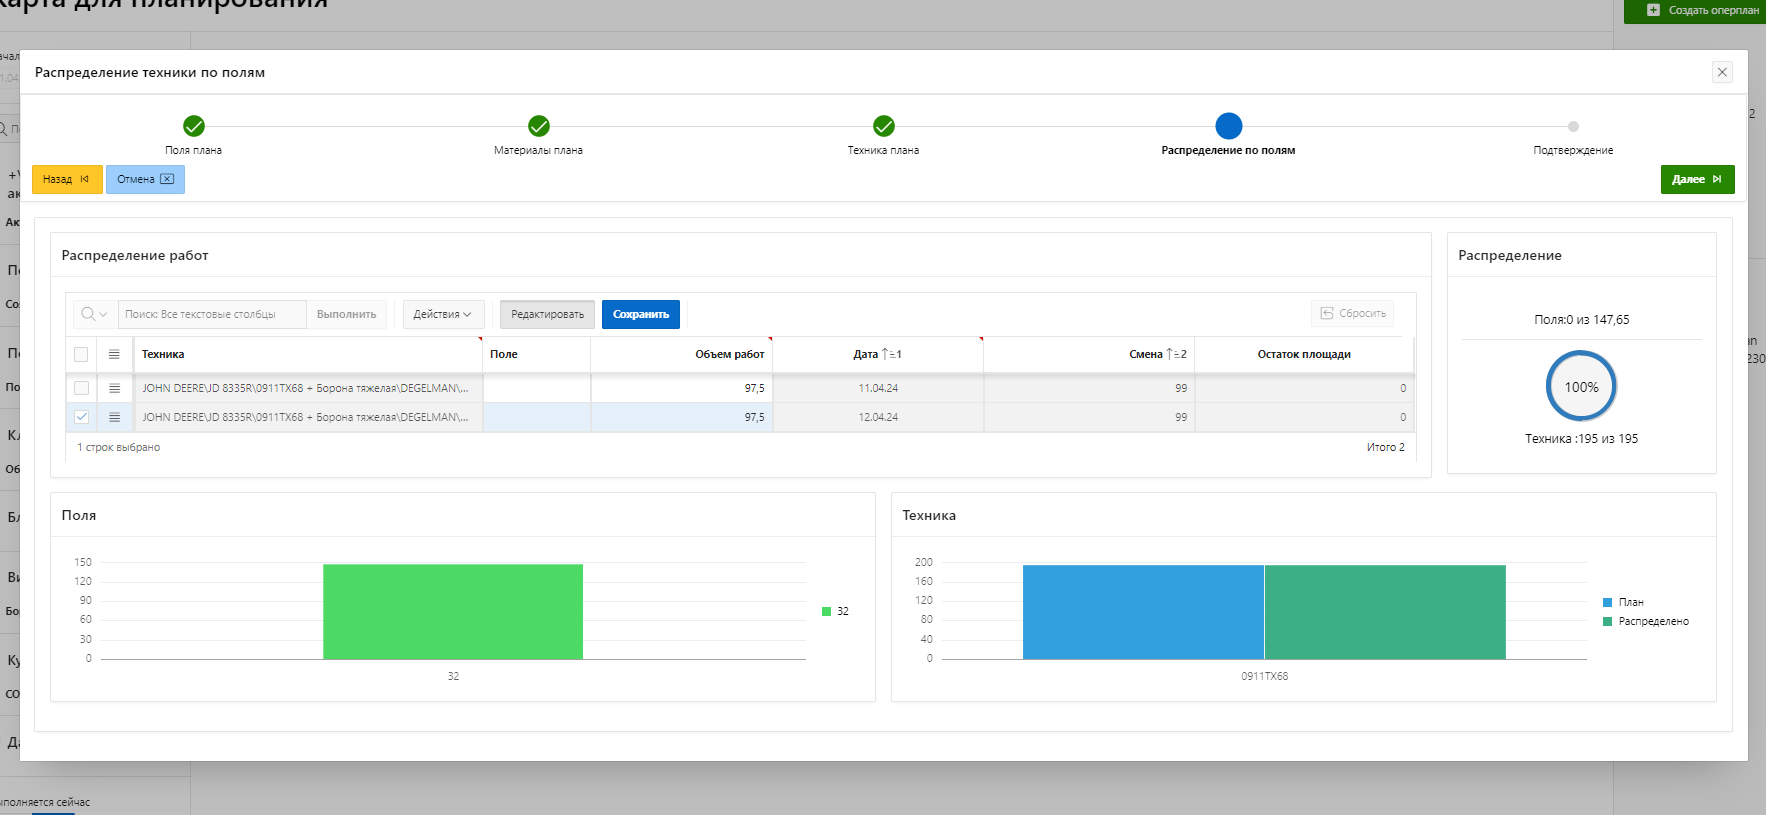1766x815 pixels.
Task: Click Далее to proceed forward
Action: [x=1697, y=179]
